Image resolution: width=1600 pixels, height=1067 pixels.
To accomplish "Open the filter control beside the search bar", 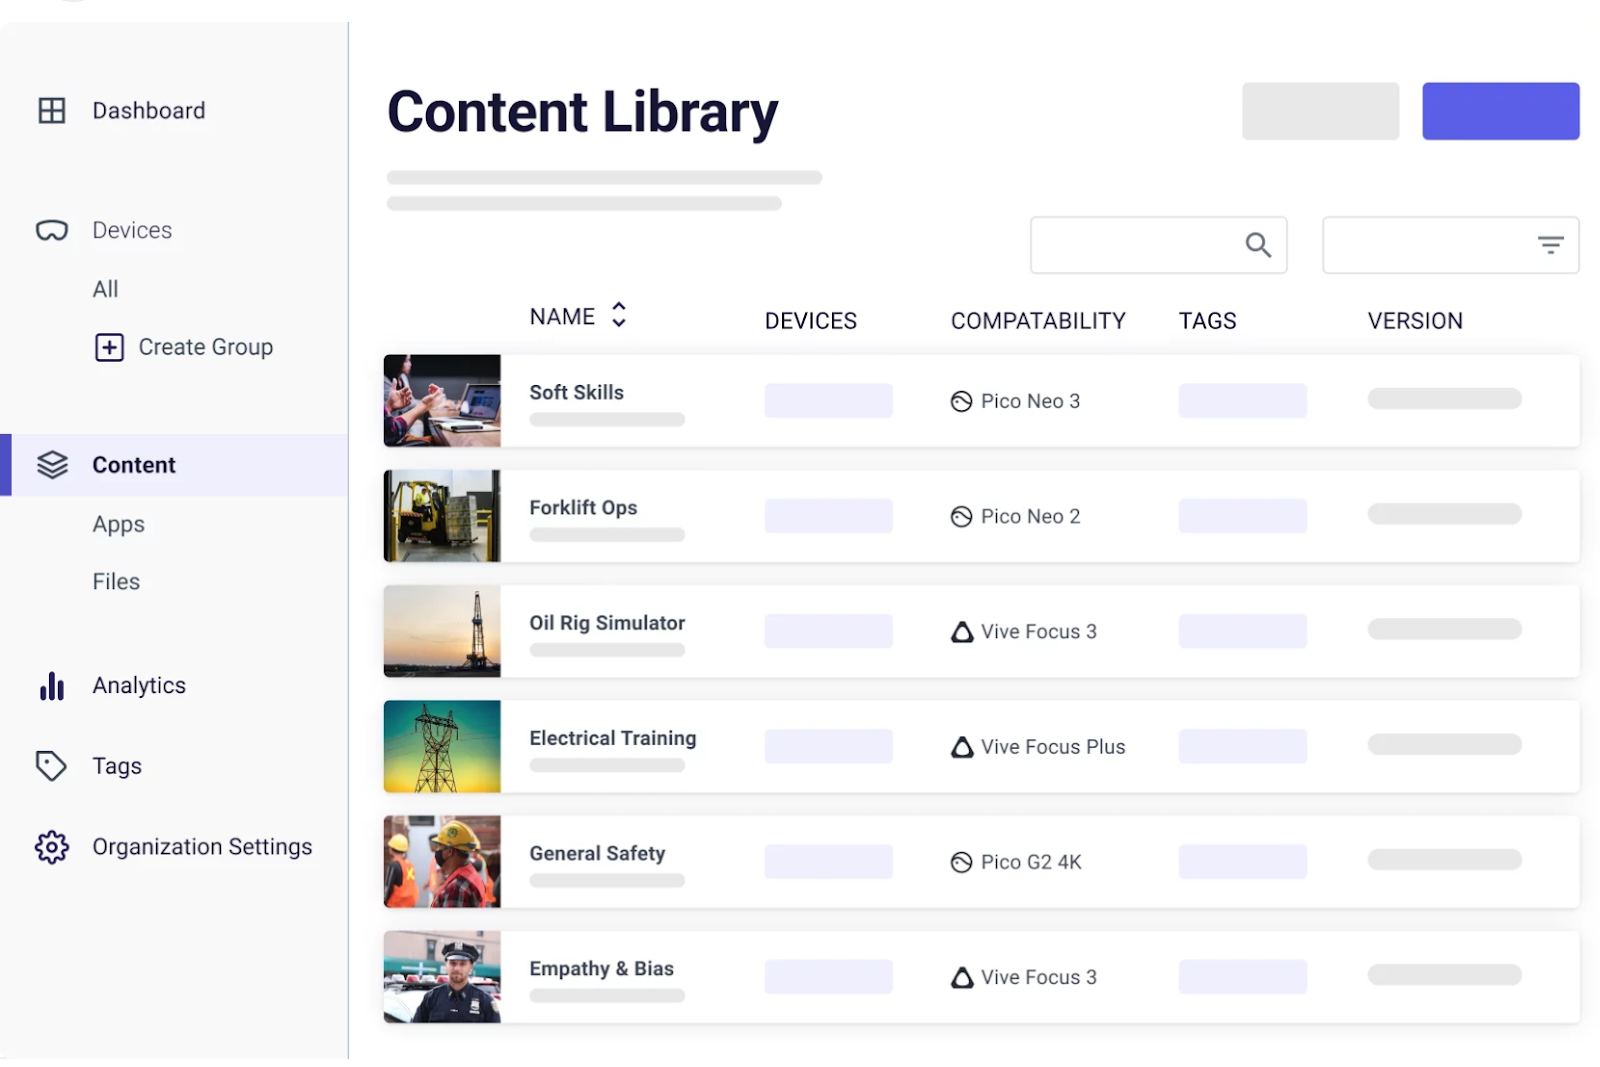I will tap(1550, 243).
